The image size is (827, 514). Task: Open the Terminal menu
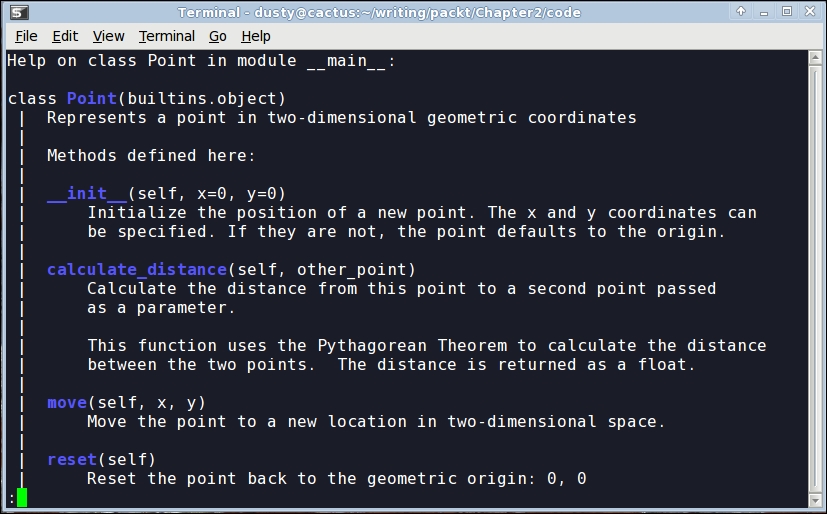166,36
